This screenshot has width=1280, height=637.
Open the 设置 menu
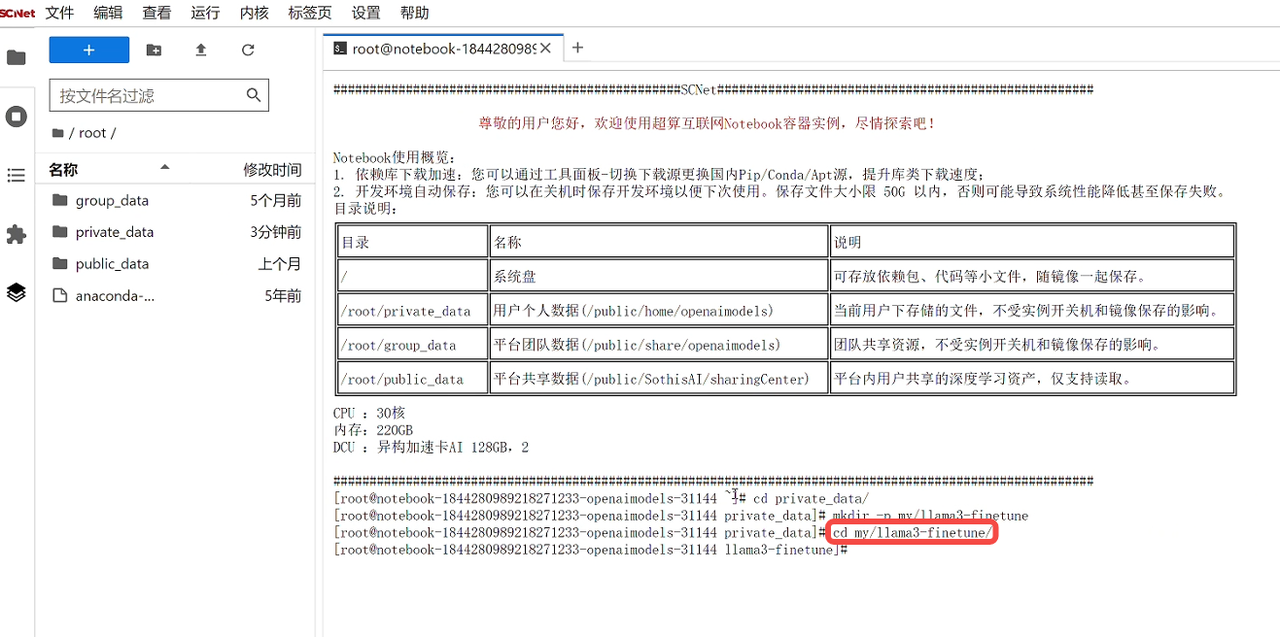(366, 13)
